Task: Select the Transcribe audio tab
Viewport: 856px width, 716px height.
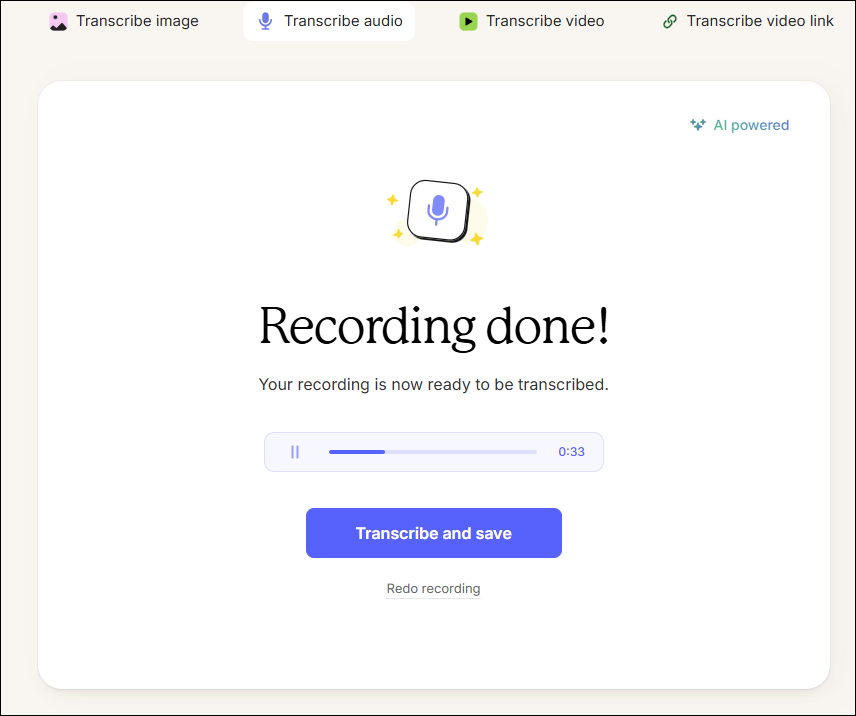Action: tap(329, 21)
